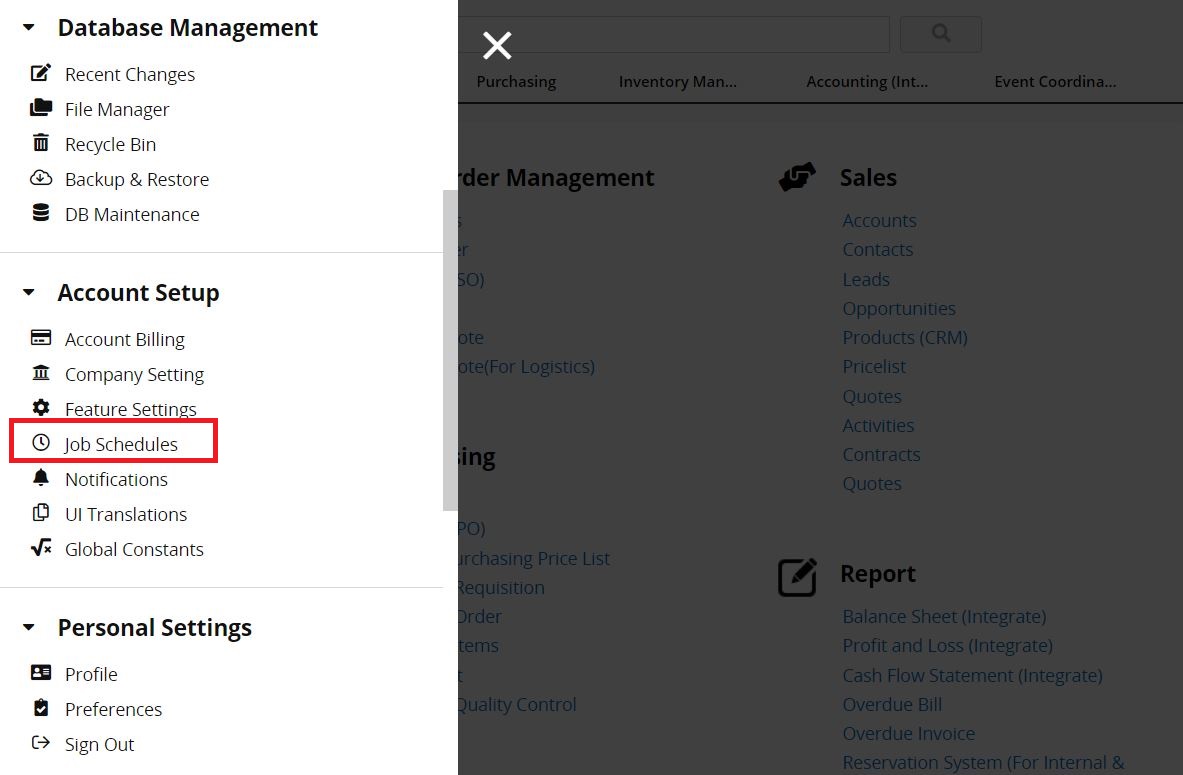1183x775 pixels.
Task: Open the Inventory Man... tab
Action: [678, 81]
